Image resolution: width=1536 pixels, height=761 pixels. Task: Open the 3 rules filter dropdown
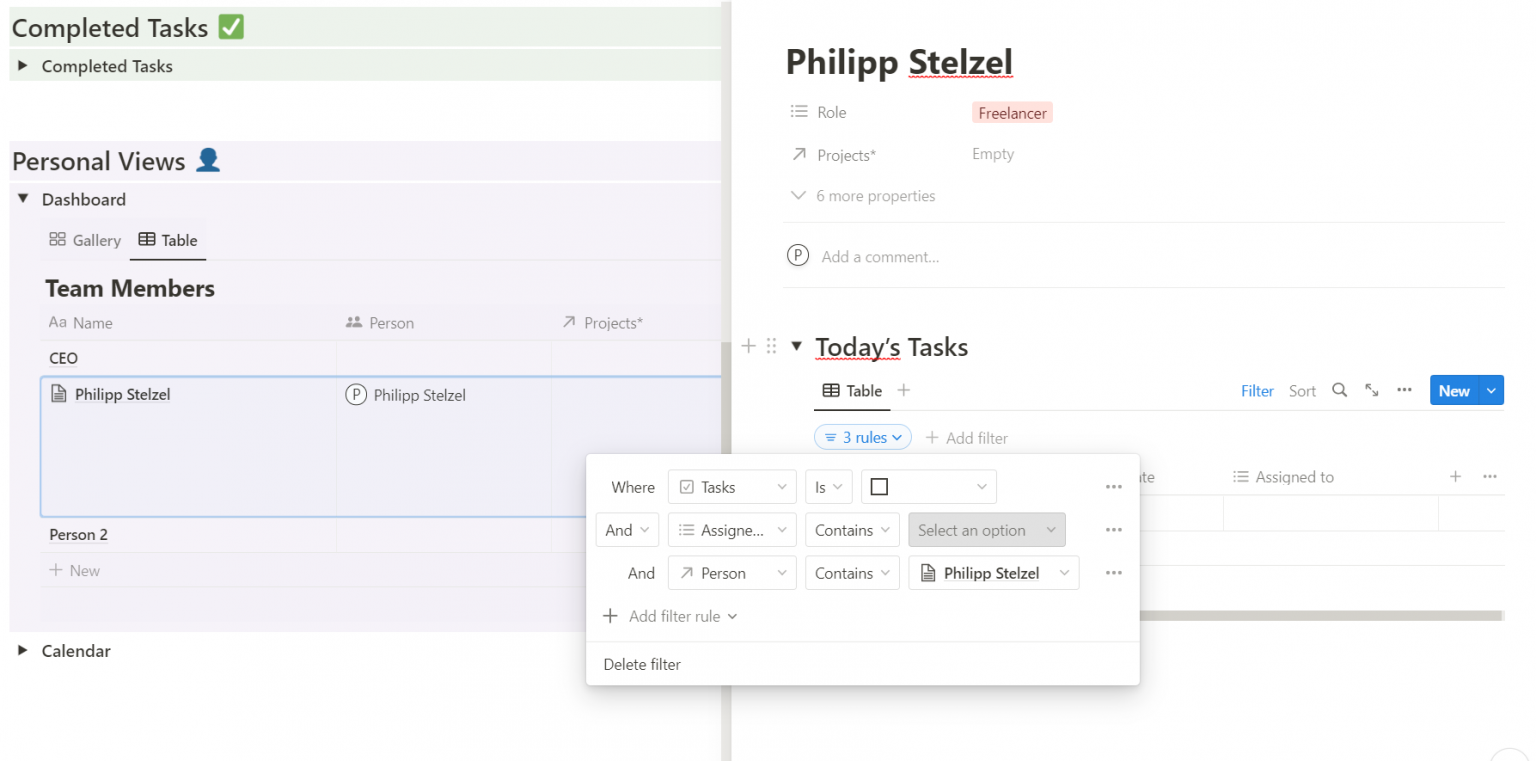click(x=862, y=437)
